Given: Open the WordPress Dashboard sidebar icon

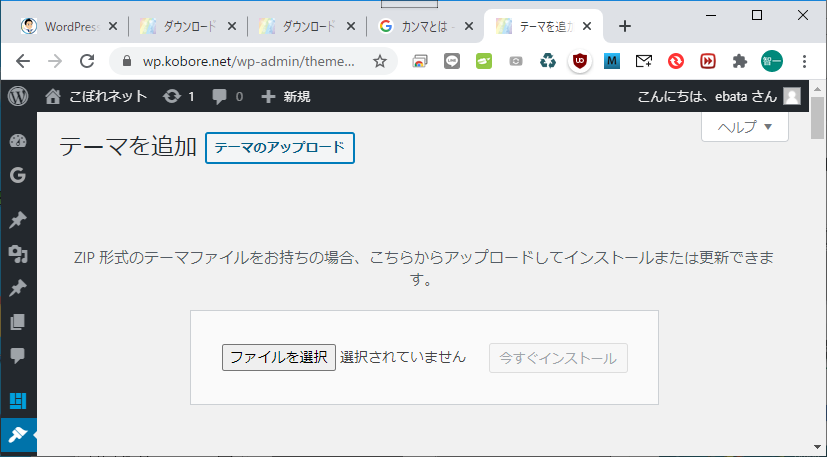Looking at the screenshot, I should click(17, 141).
